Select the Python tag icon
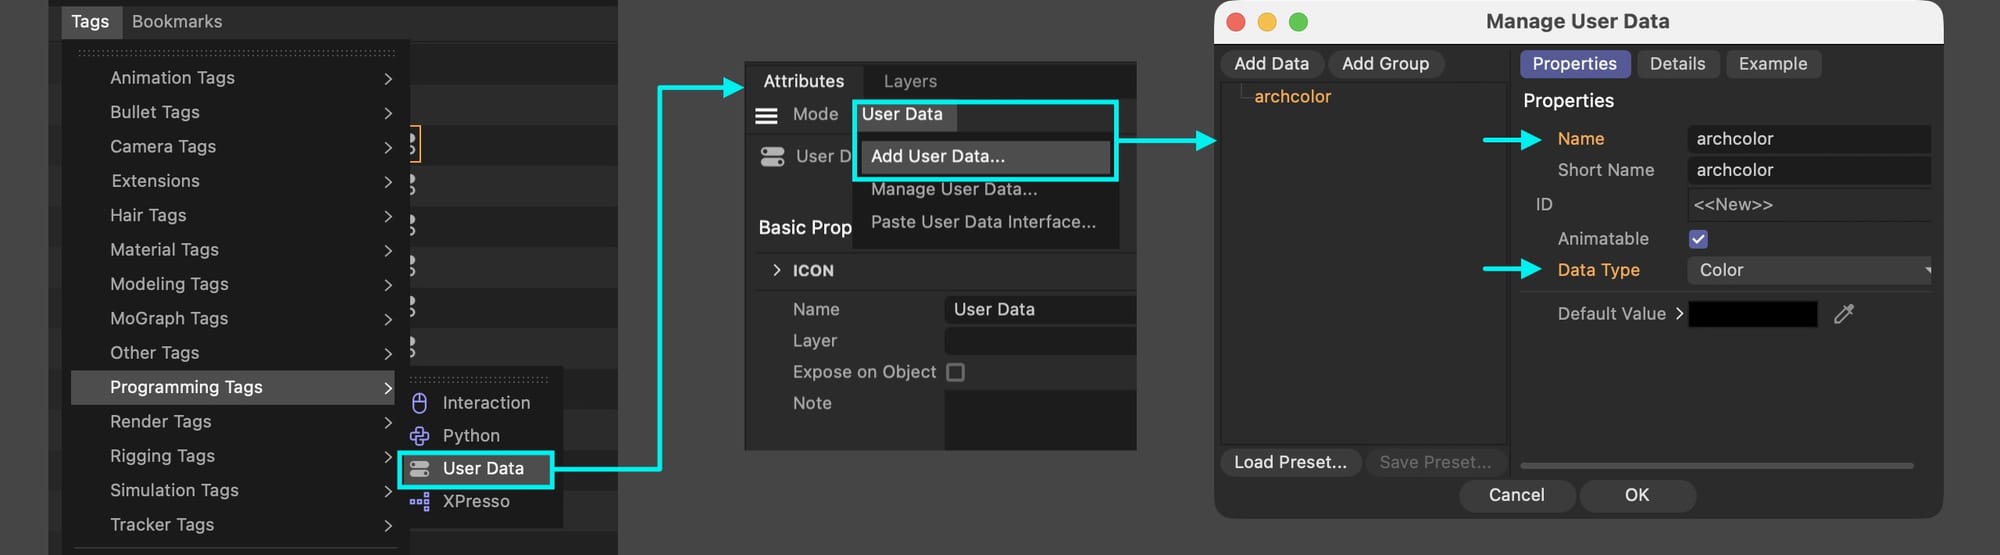 point(420,436)
